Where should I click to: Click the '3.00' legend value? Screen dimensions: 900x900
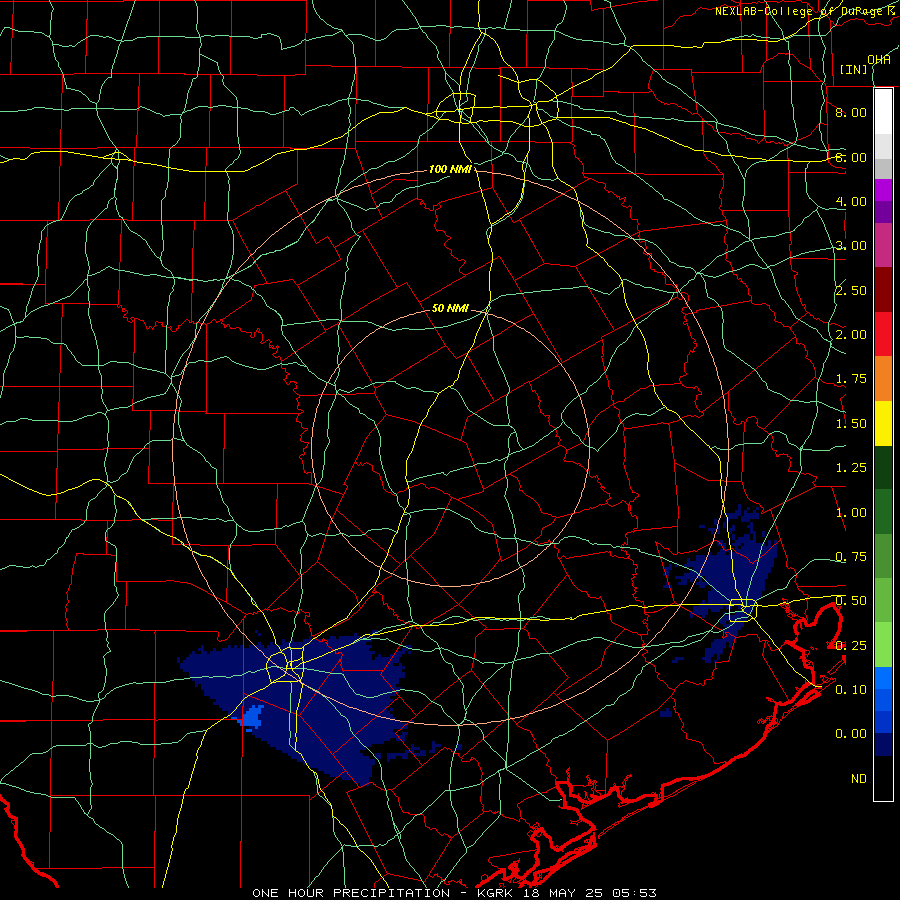click(x=851, y=246)
